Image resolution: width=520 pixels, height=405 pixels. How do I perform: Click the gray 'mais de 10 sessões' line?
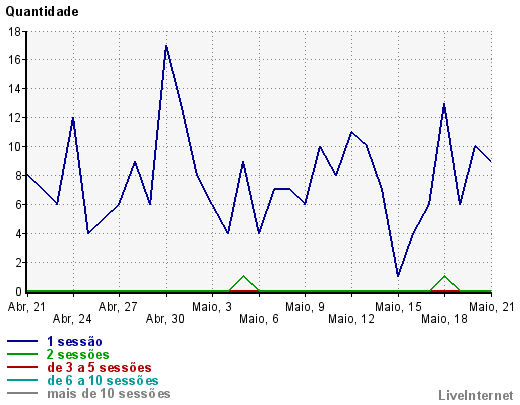[22, 393]
